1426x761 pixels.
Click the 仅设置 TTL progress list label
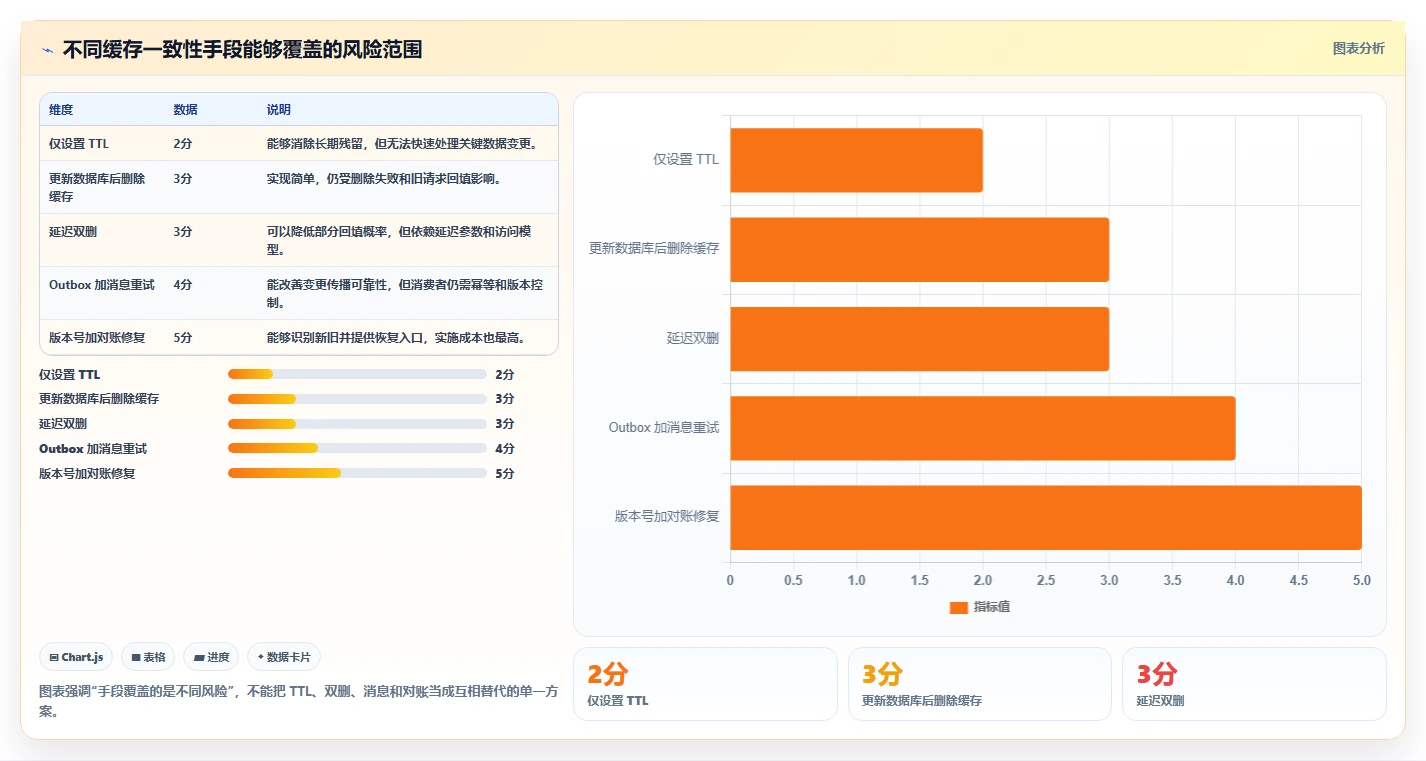(x=70, y=374)
